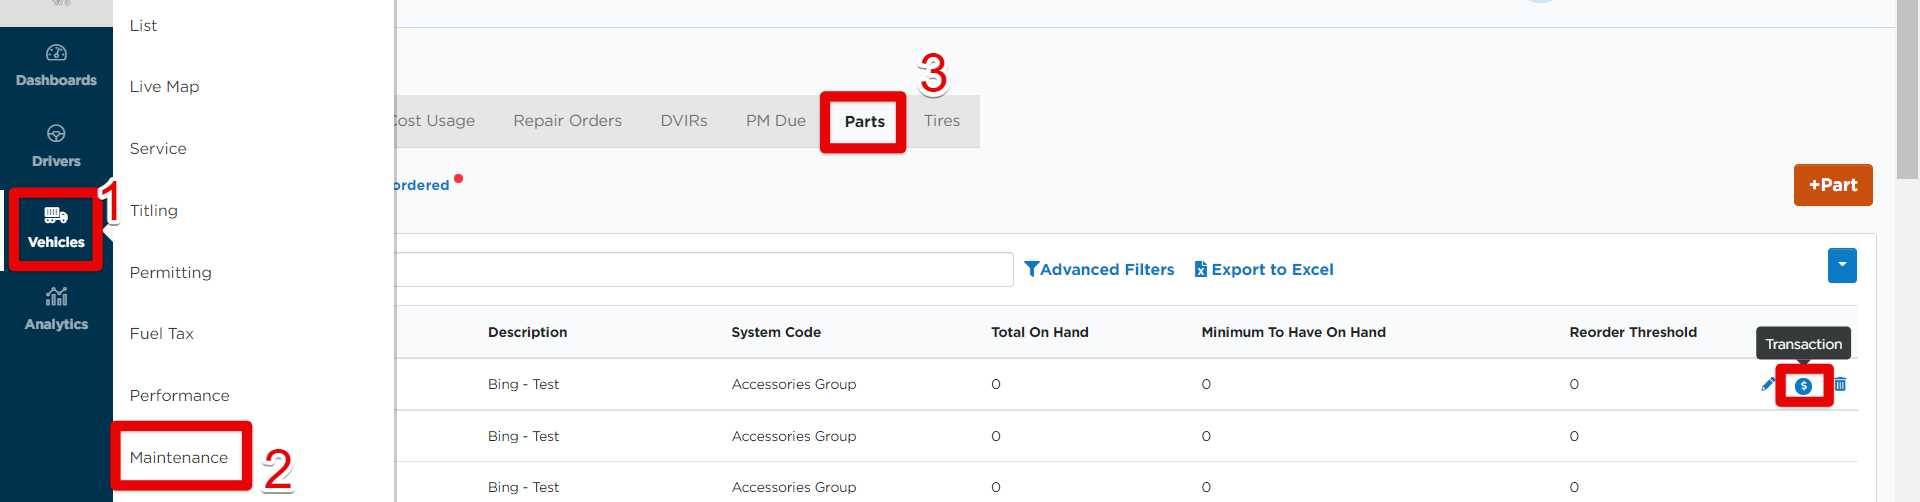Open the PM Due tab

tap(776, 121)
